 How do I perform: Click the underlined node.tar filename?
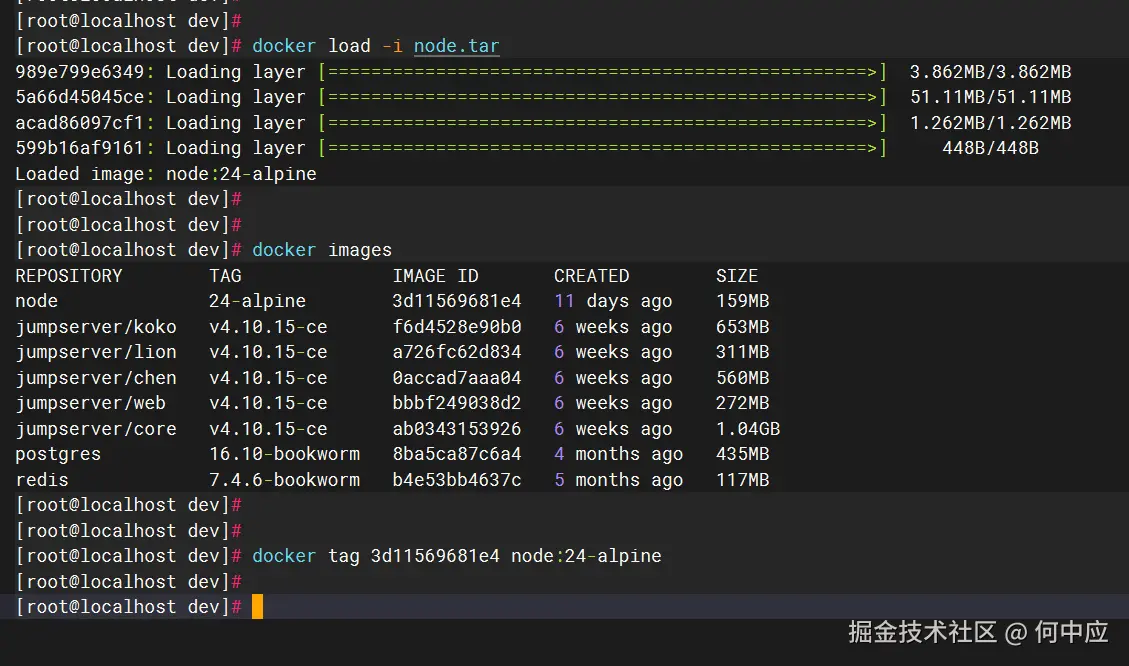[x=456, y=46]
